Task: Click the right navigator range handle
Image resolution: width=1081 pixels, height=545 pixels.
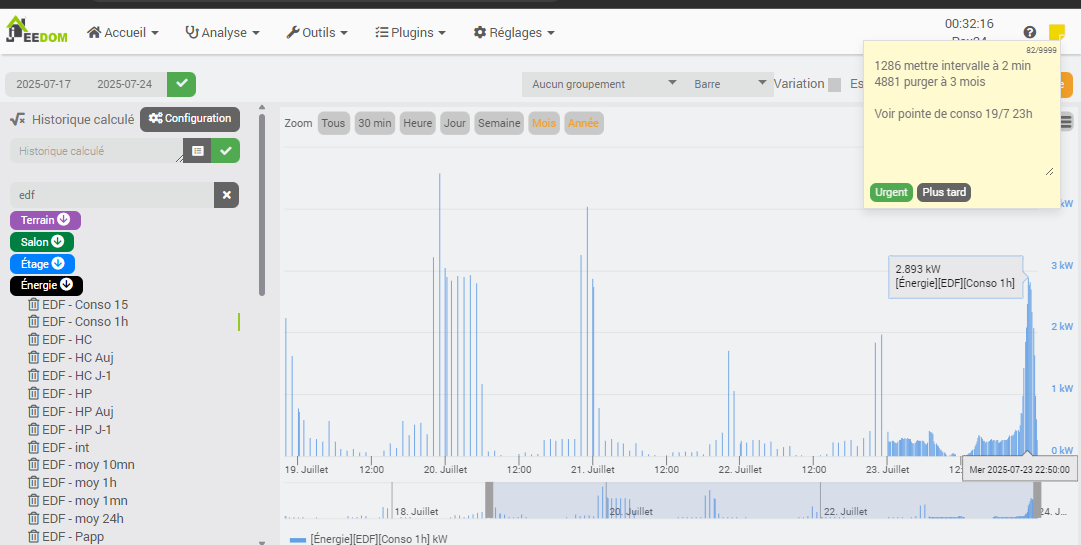Action: click(x=1037, y=500)
